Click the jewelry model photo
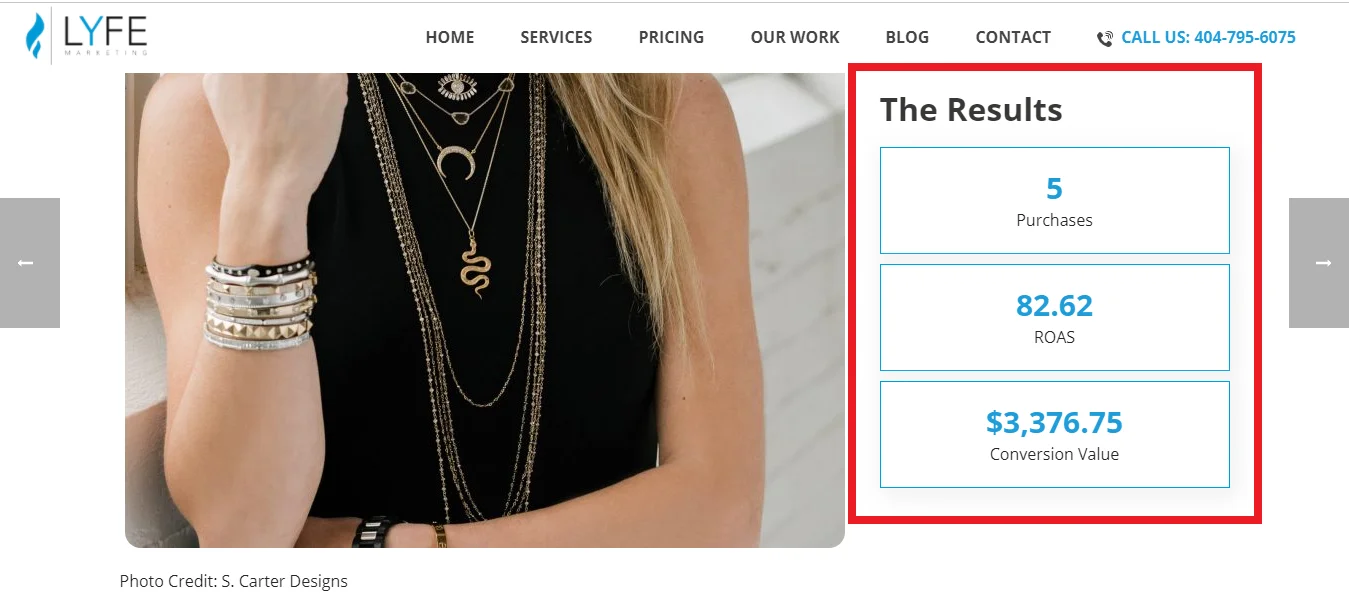 coord(485,310)
